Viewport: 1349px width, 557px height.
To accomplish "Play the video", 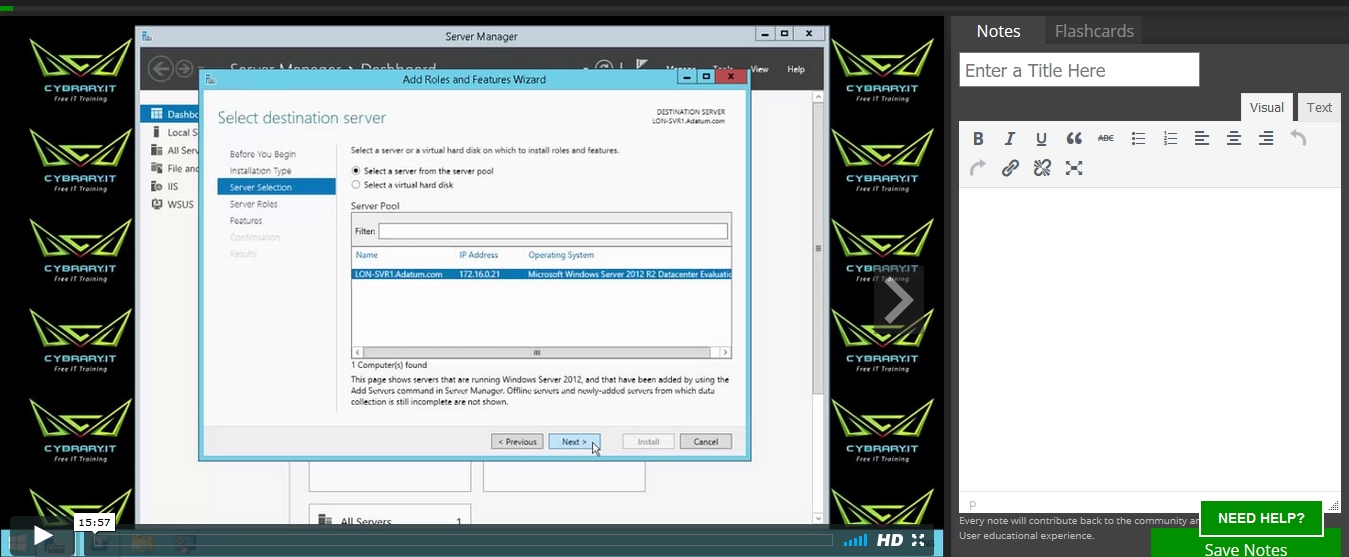I will (42, 536).
